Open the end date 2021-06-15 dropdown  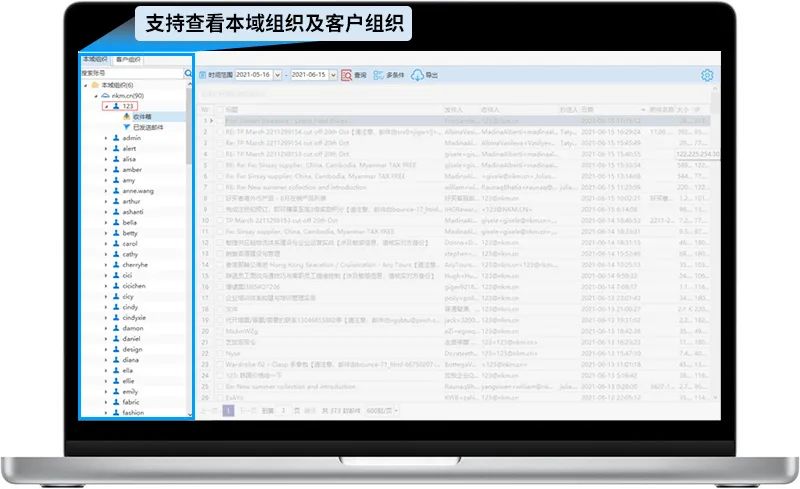[x=335, y=75]
